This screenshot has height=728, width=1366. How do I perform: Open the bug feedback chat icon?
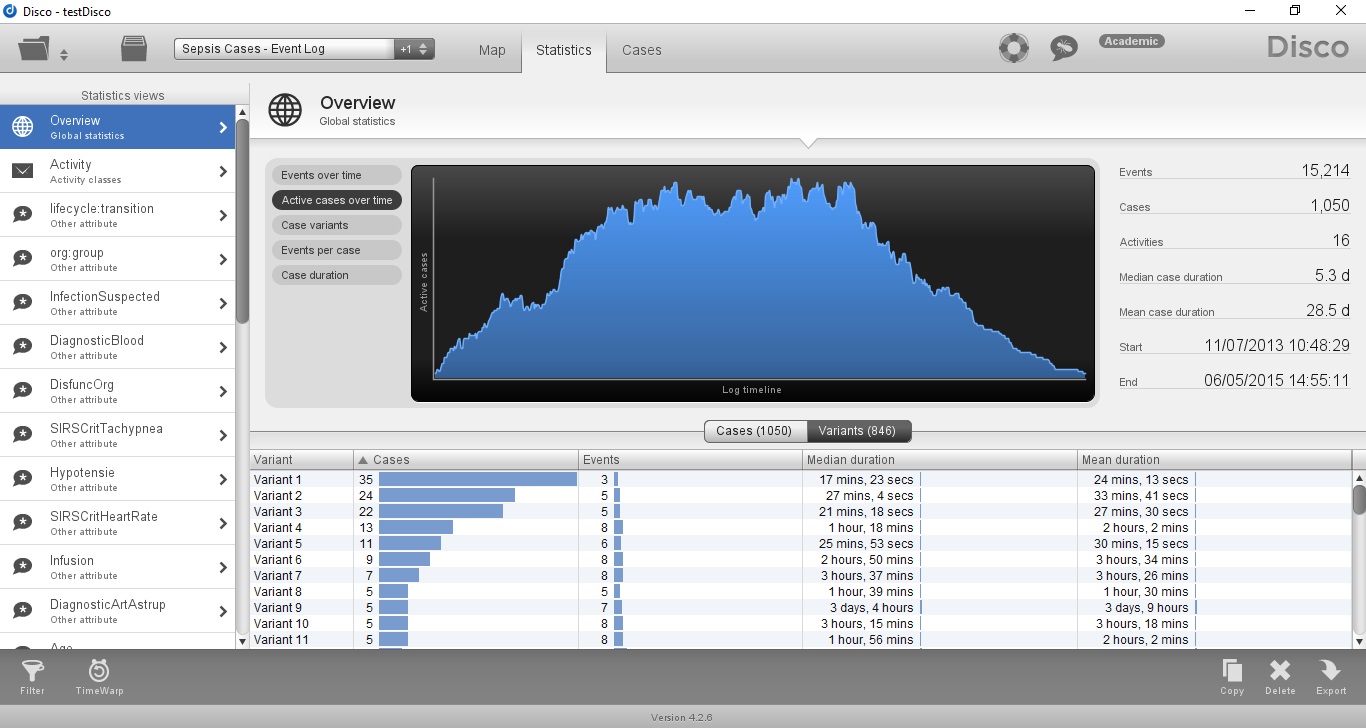click(x=1064, y=47)
